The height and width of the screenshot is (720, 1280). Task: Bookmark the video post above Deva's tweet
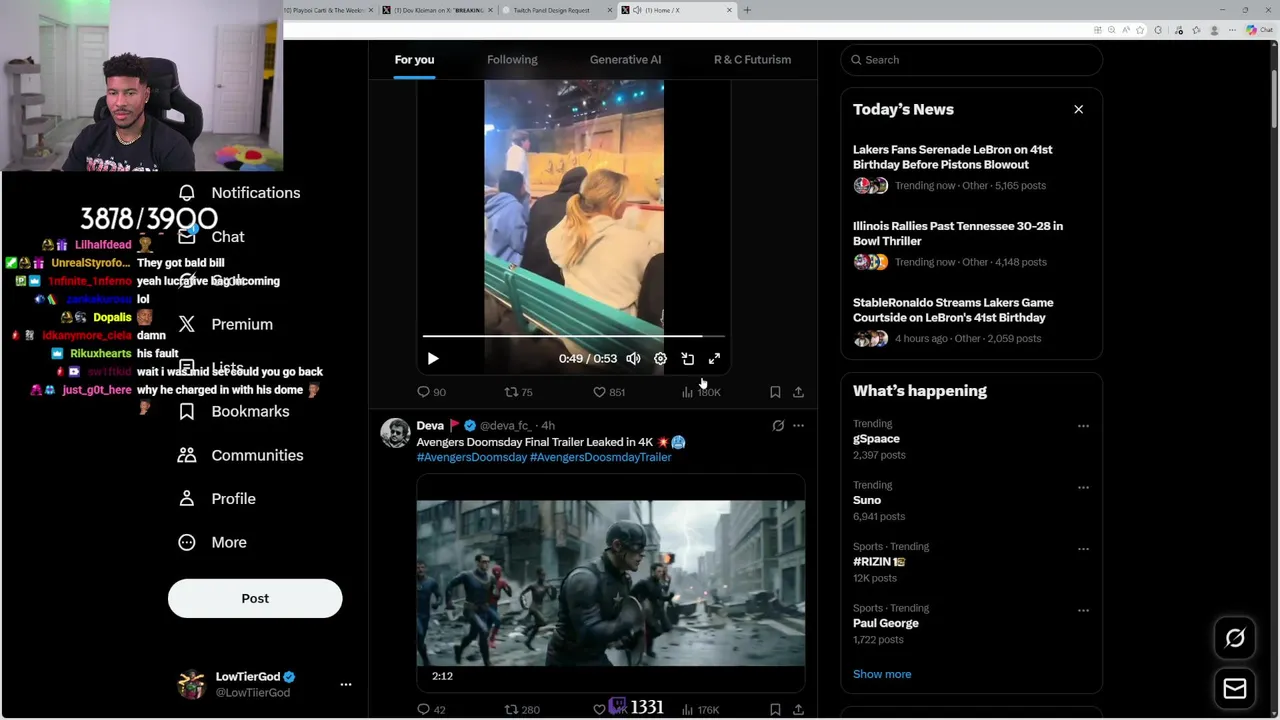click(775, 392)
